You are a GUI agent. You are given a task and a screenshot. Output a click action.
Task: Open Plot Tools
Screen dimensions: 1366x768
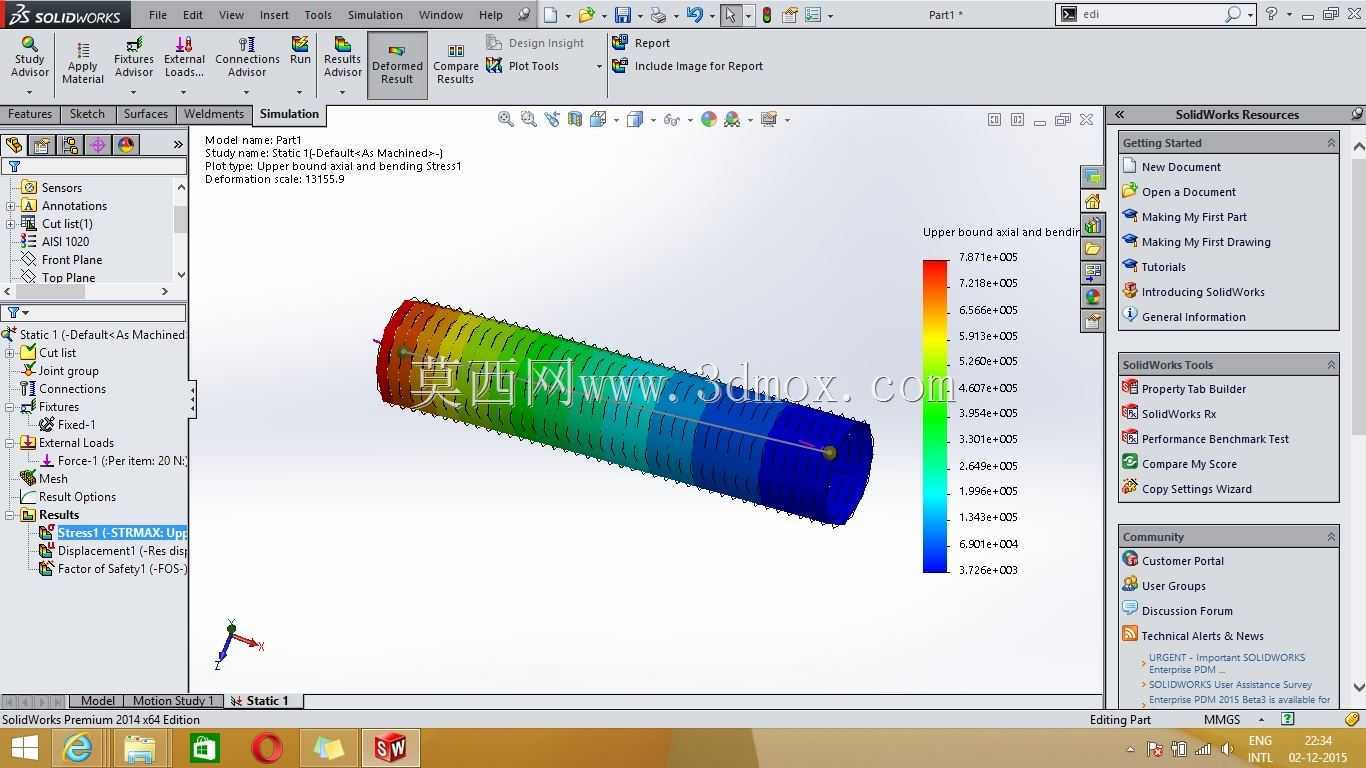coord(523,66)
